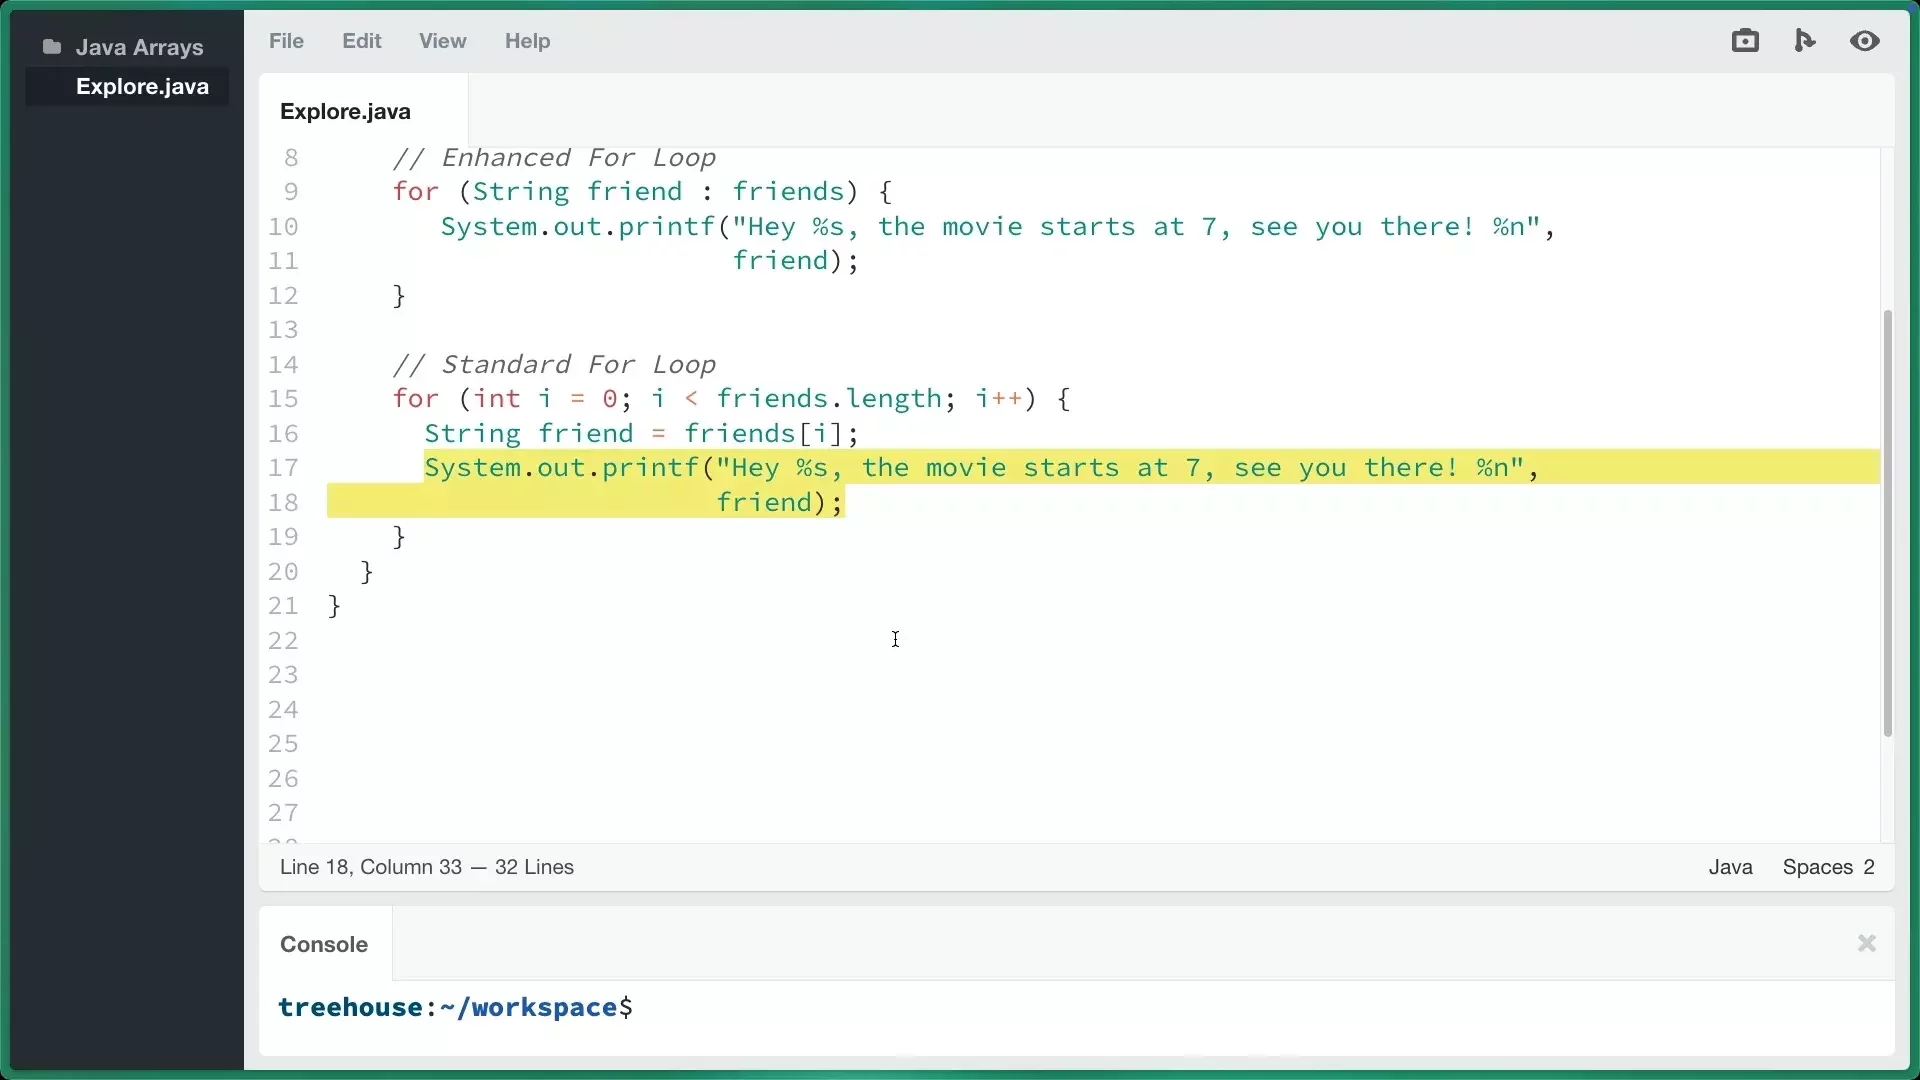
Task: Click the closing brace on line 21
Action: tap(335, 606)
